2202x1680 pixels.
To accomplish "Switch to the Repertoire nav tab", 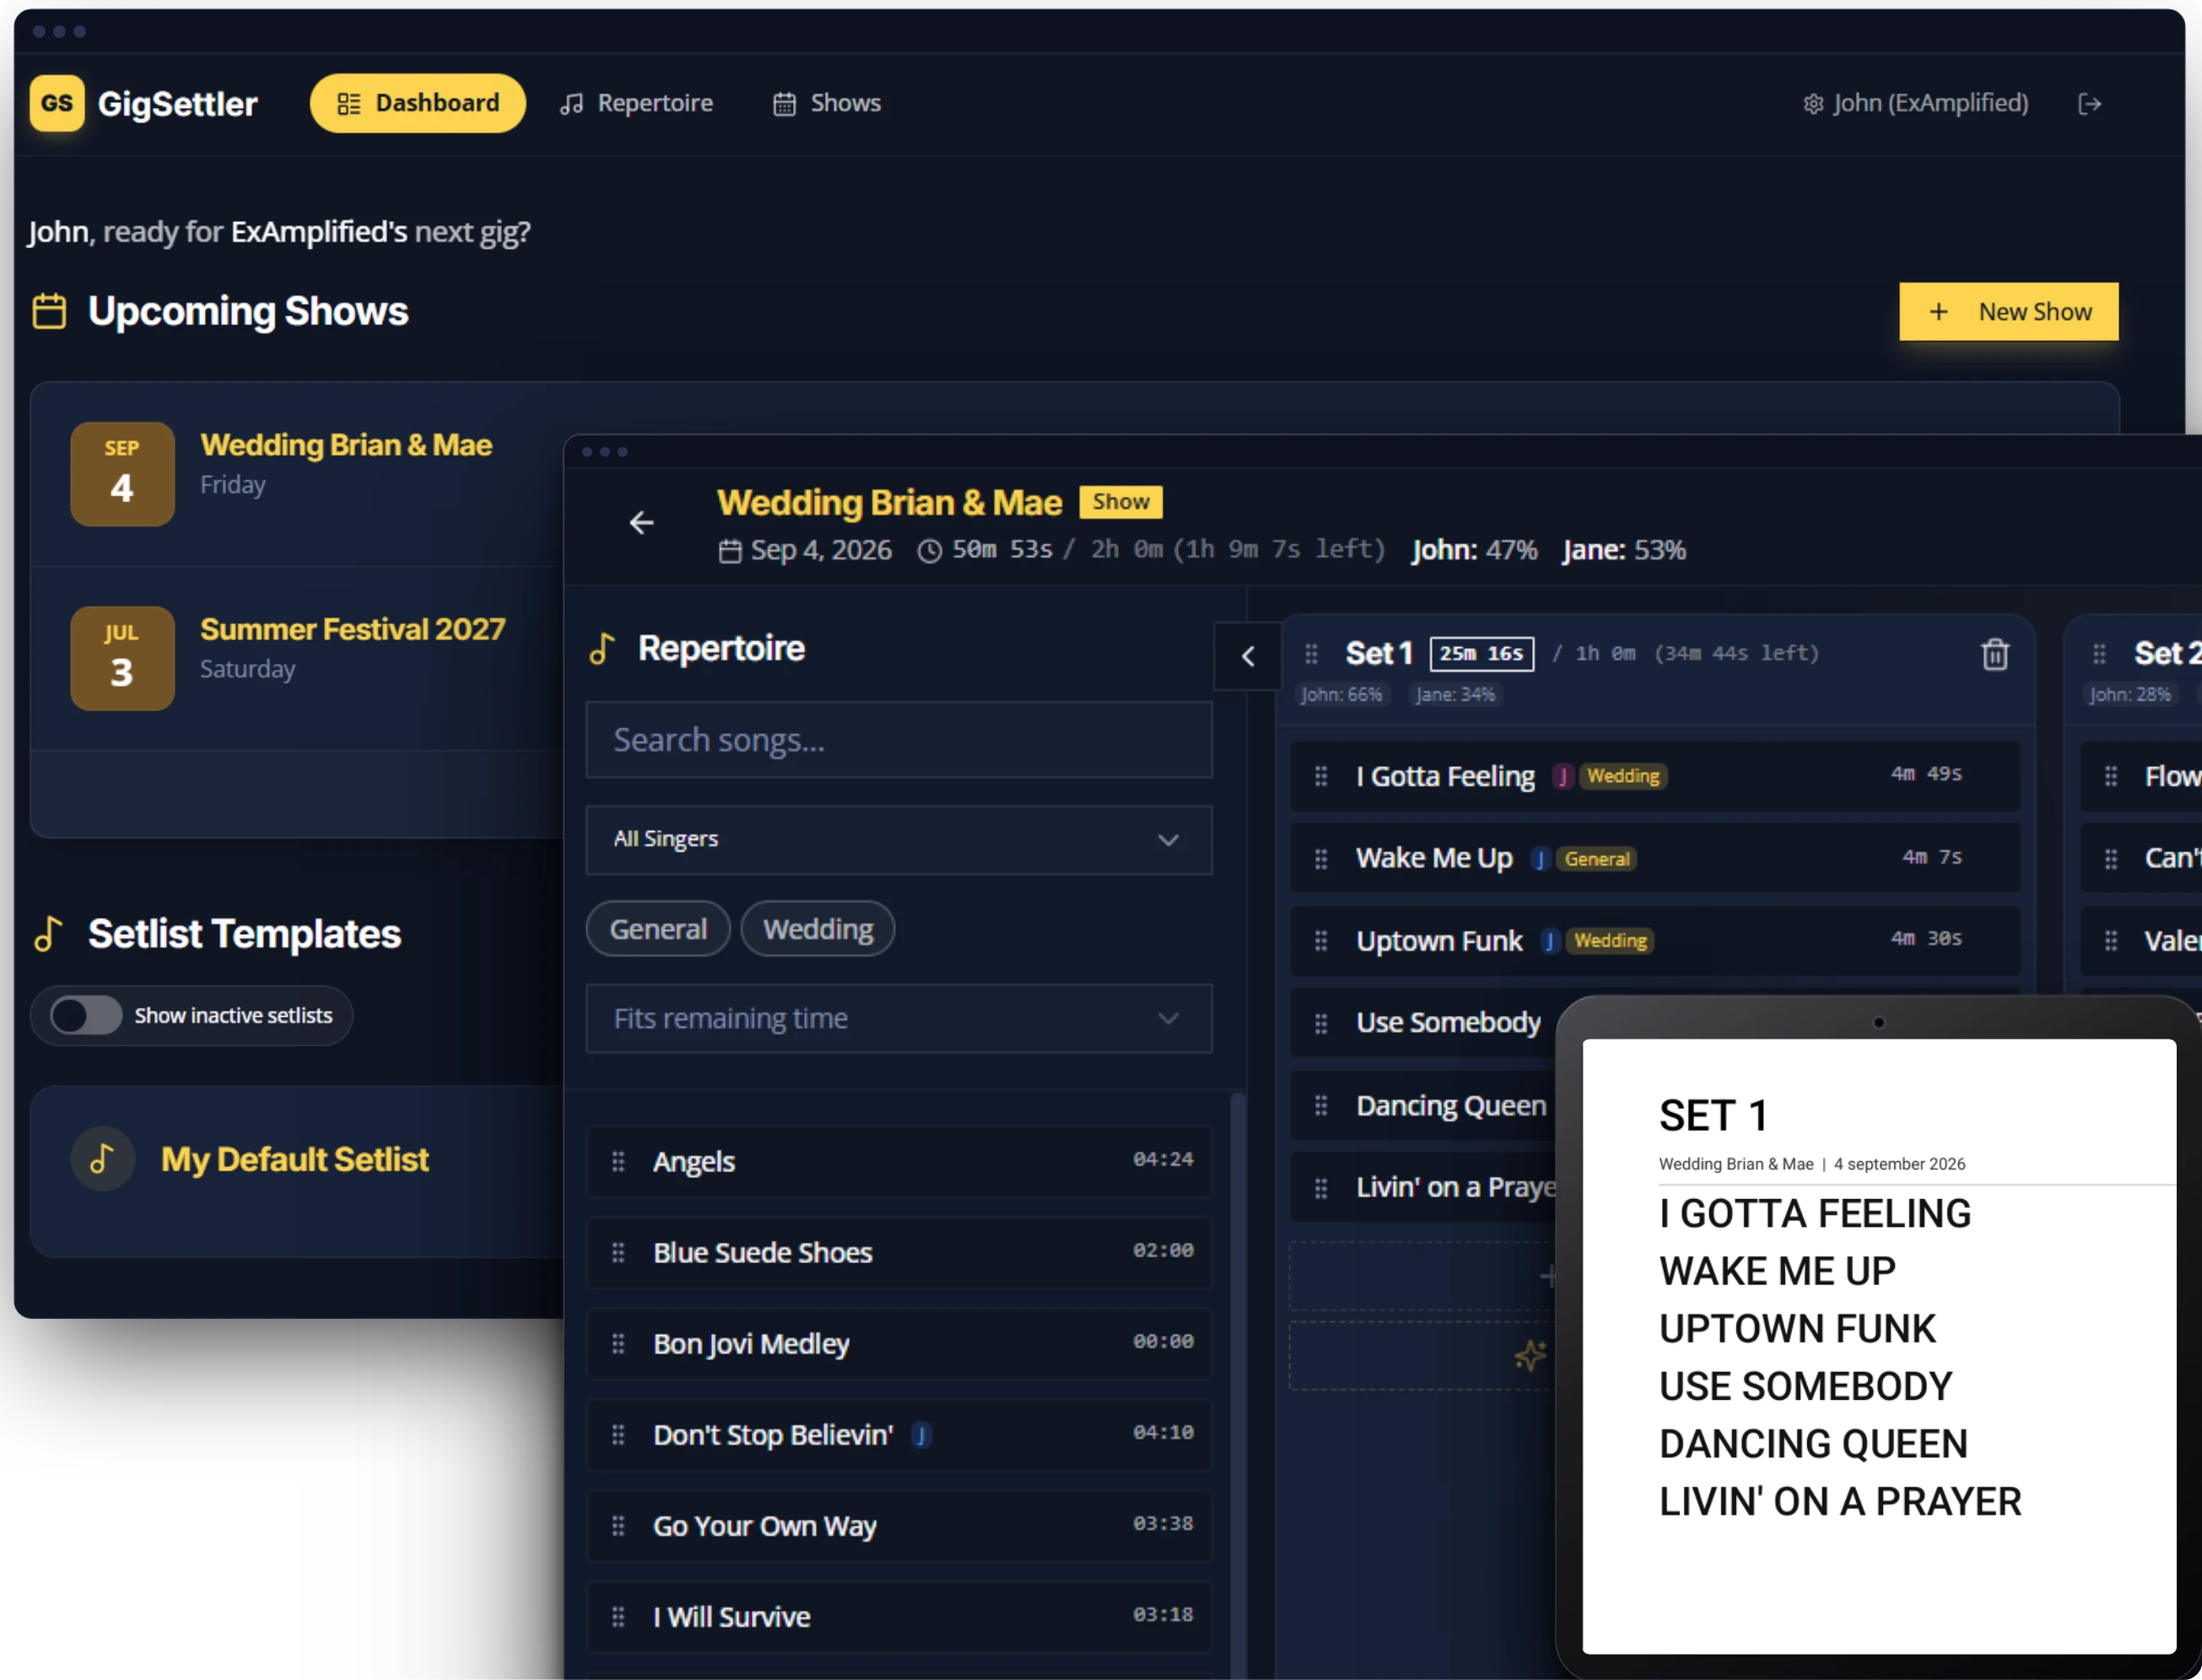I will tap(636, 103).
